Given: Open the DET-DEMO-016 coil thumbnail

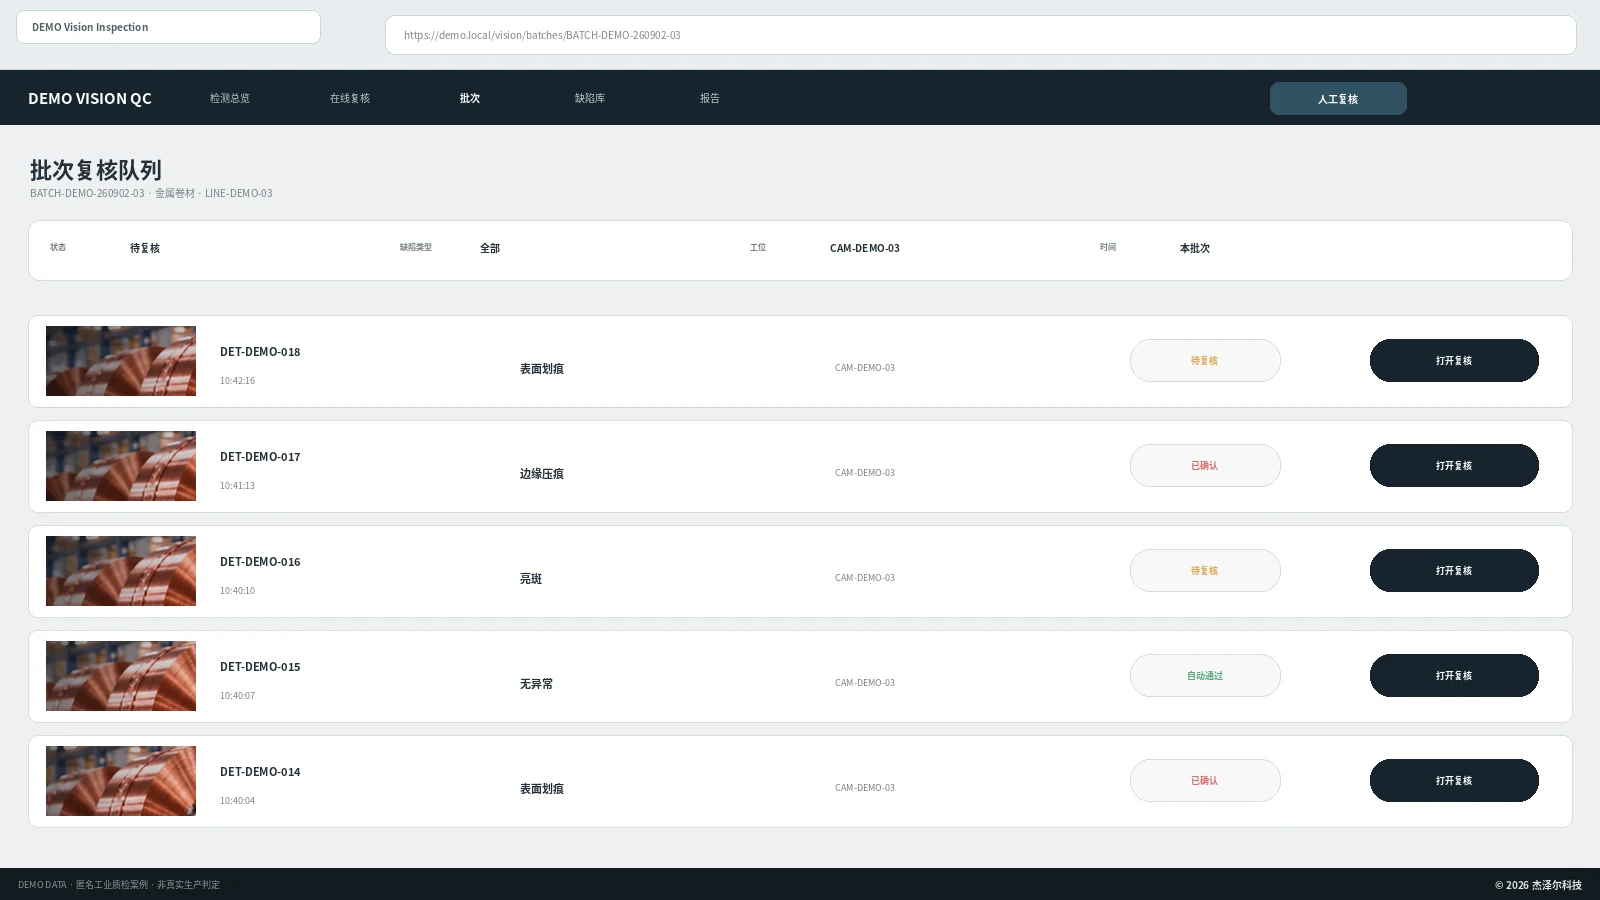Looking at the screenshot, I should click(x=121, y=571).
